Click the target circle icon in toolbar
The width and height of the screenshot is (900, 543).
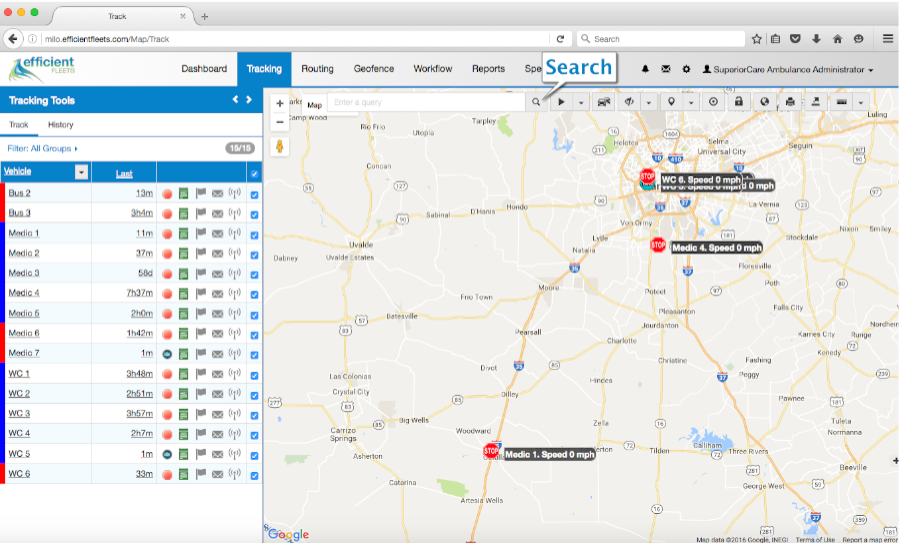713,102
